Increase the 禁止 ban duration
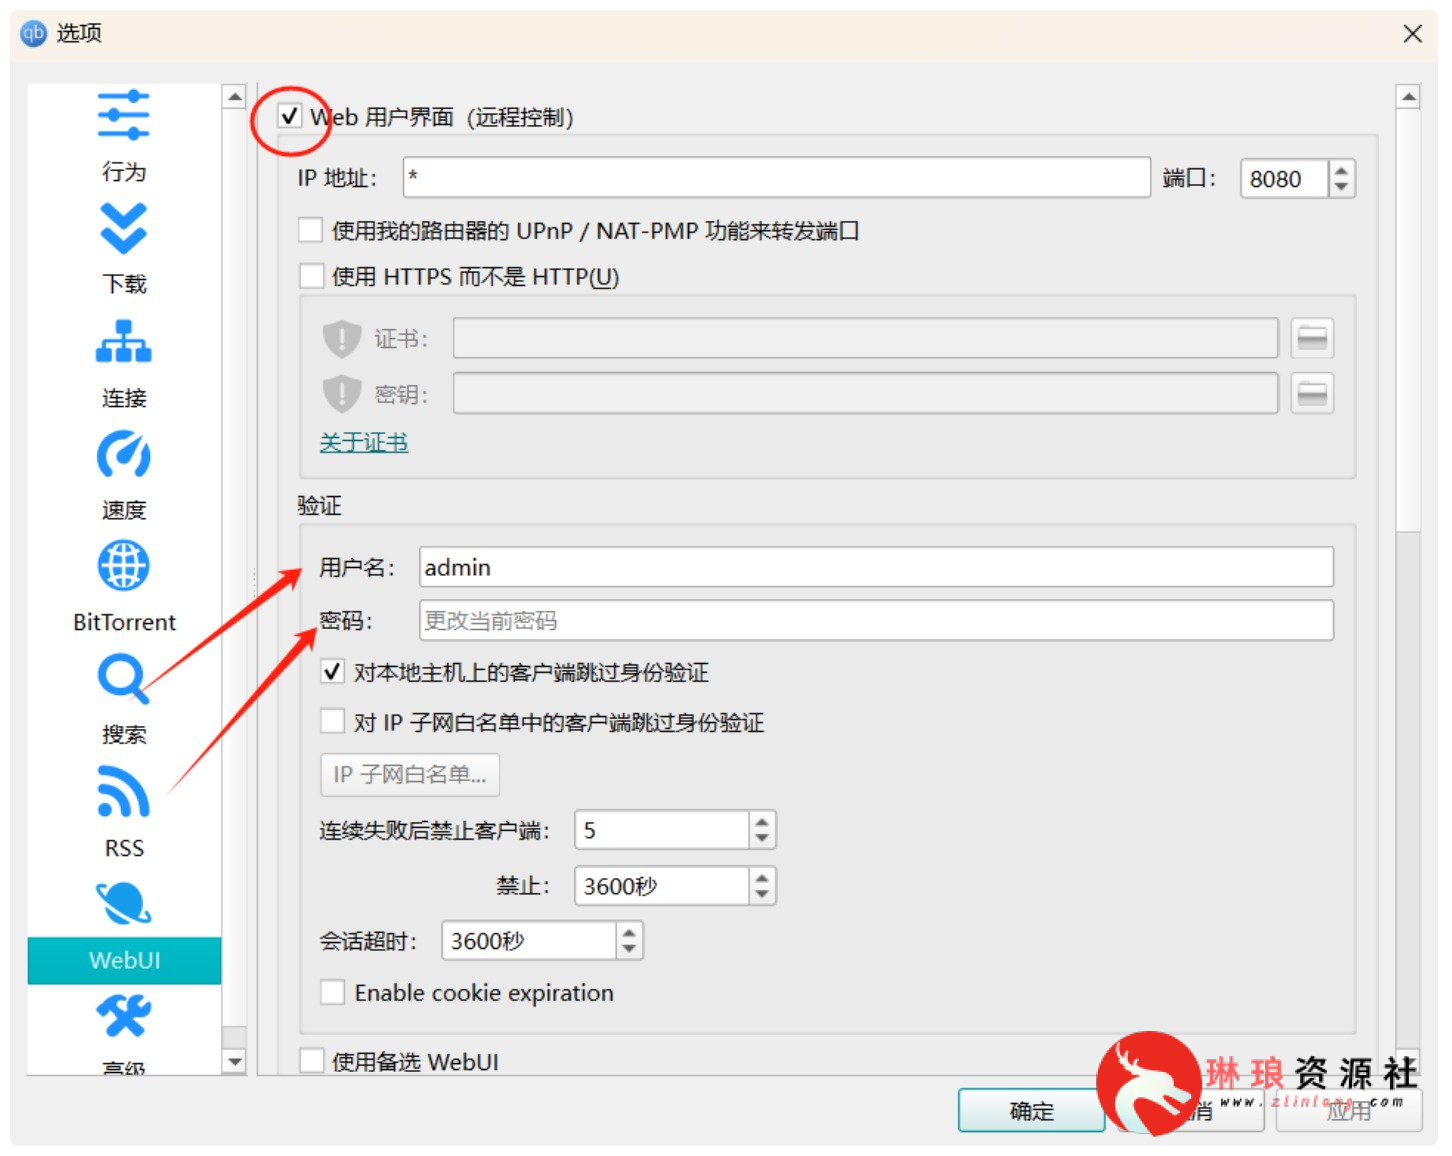Viewport: 1452px width, 1156px height. click(762, 877)
